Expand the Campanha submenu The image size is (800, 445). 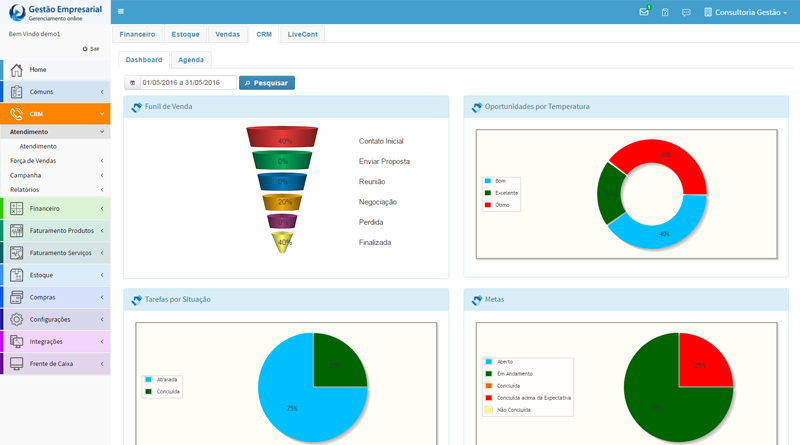55,175
